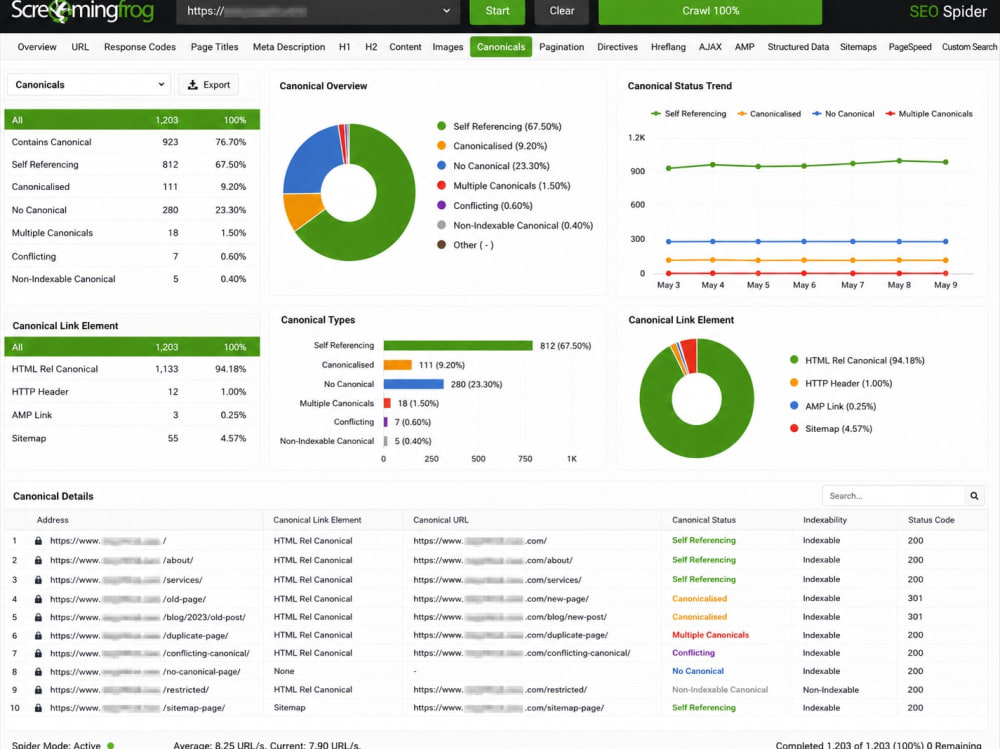Select the Self Referencing filter row
1000x749 pixels.
pos(132,165)
